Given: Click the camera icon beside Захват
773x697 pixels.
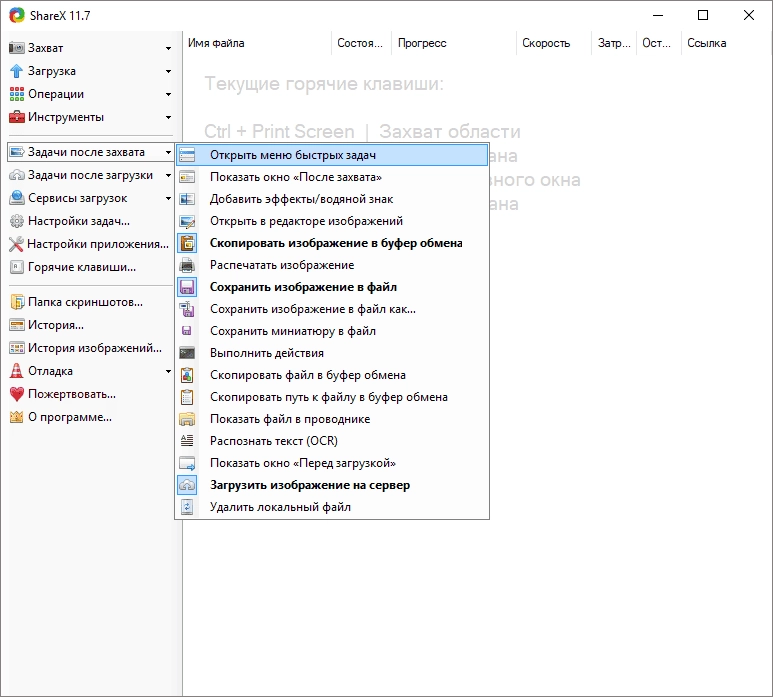Looking at the screenshot, I should [x=17, y=48].
